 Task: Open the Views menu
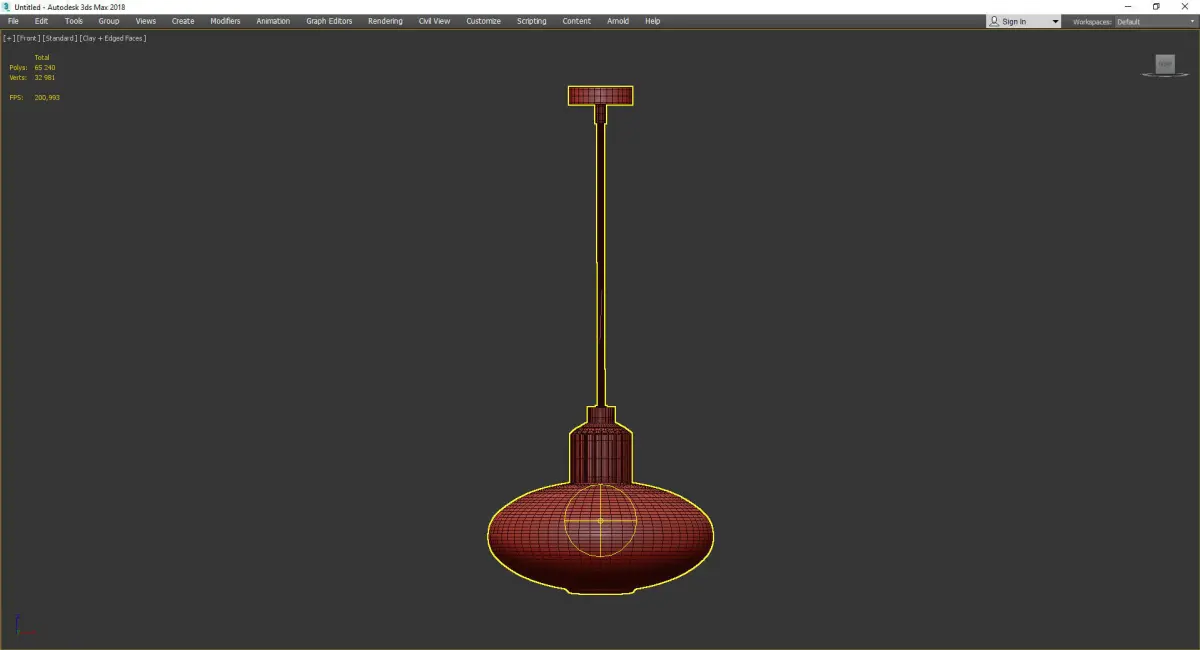click(x=146, y=21)
